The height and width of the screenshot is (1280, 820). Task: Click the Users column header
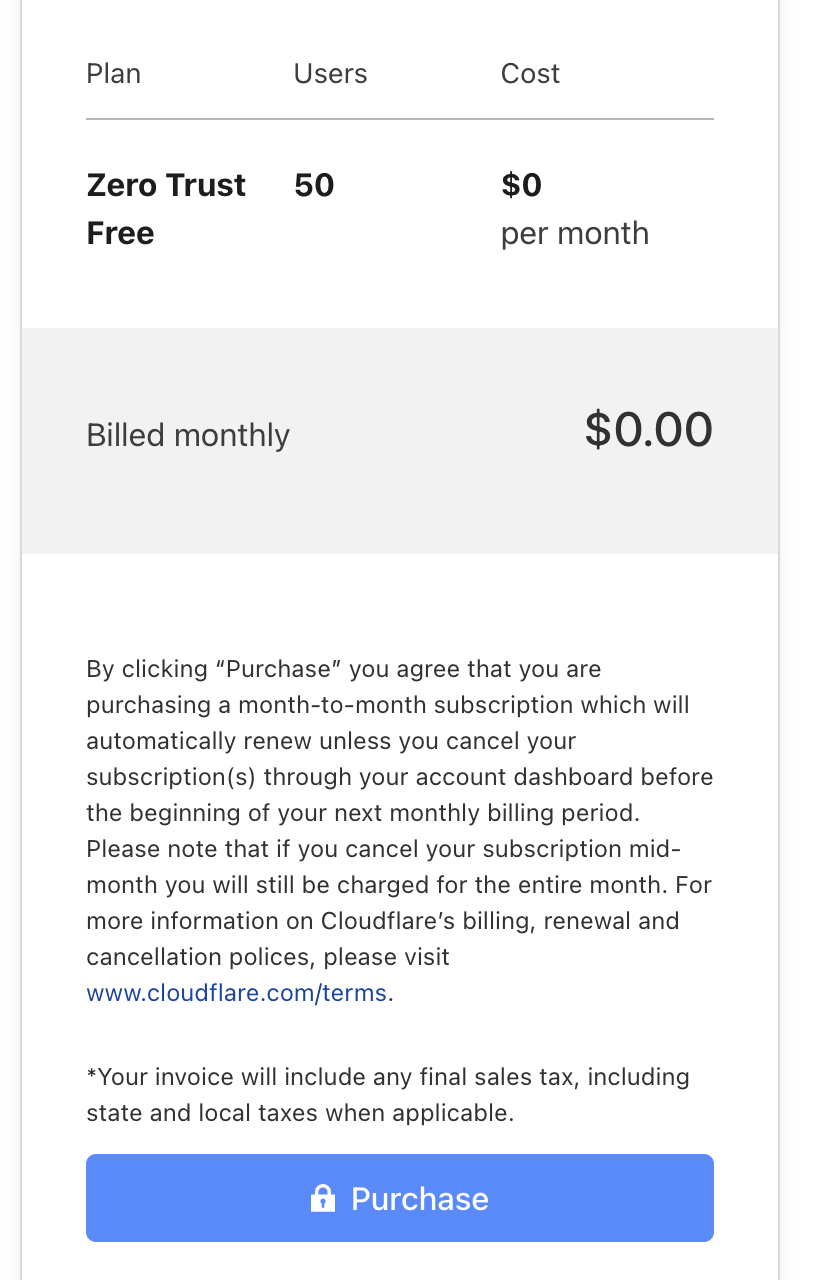coord(330,74)
